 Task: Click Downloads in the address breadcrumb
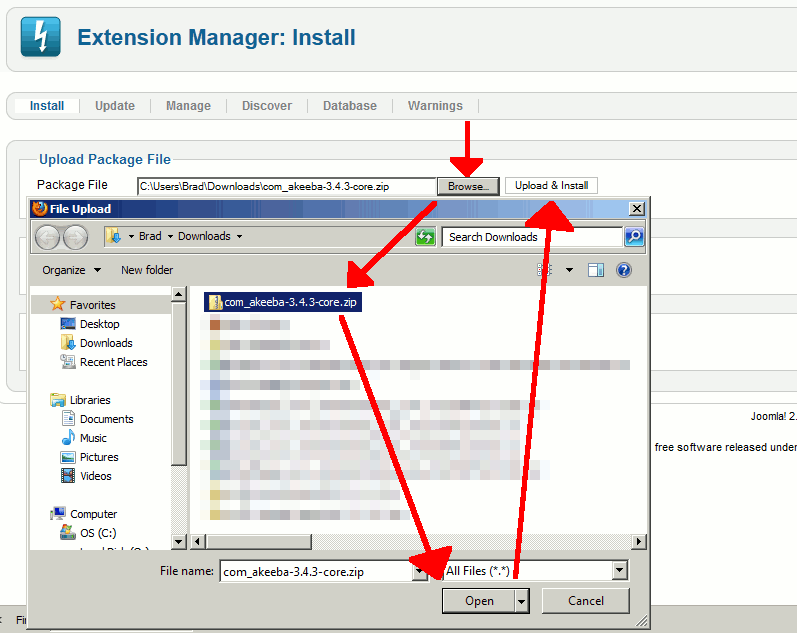click(x=204, y=236)
